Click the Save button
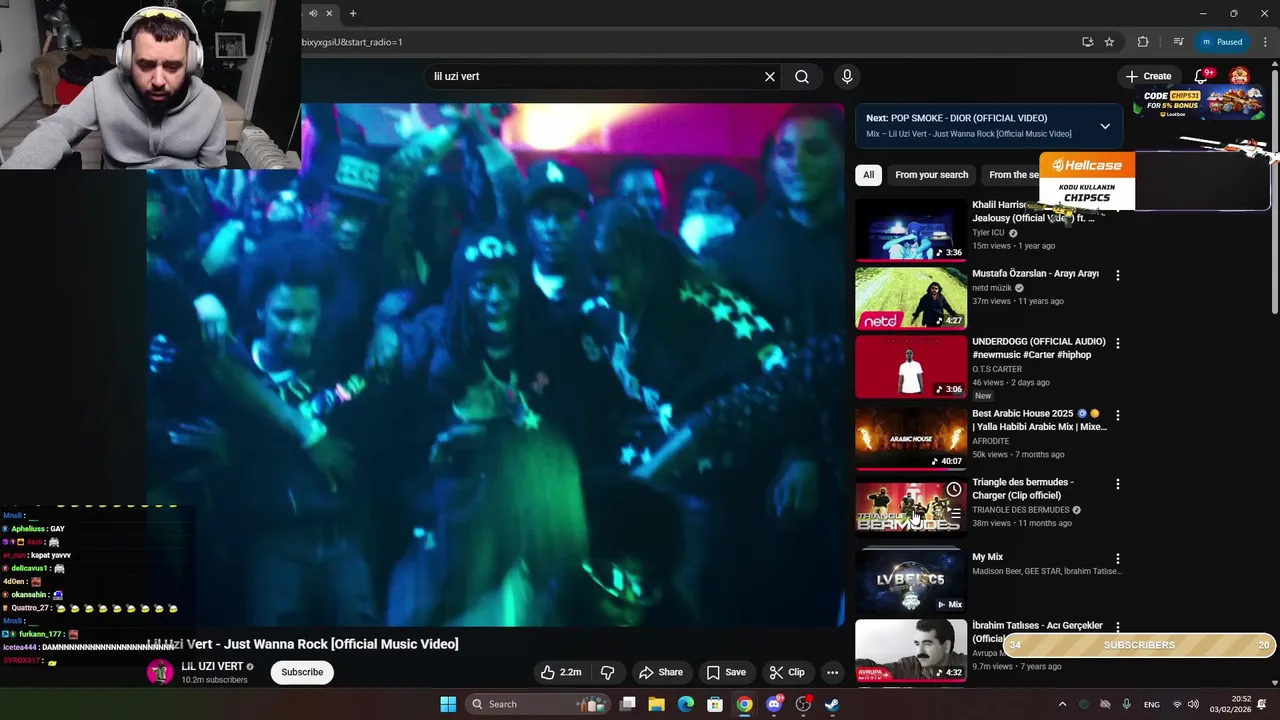The image size is (1280, 720). (727, 672)
